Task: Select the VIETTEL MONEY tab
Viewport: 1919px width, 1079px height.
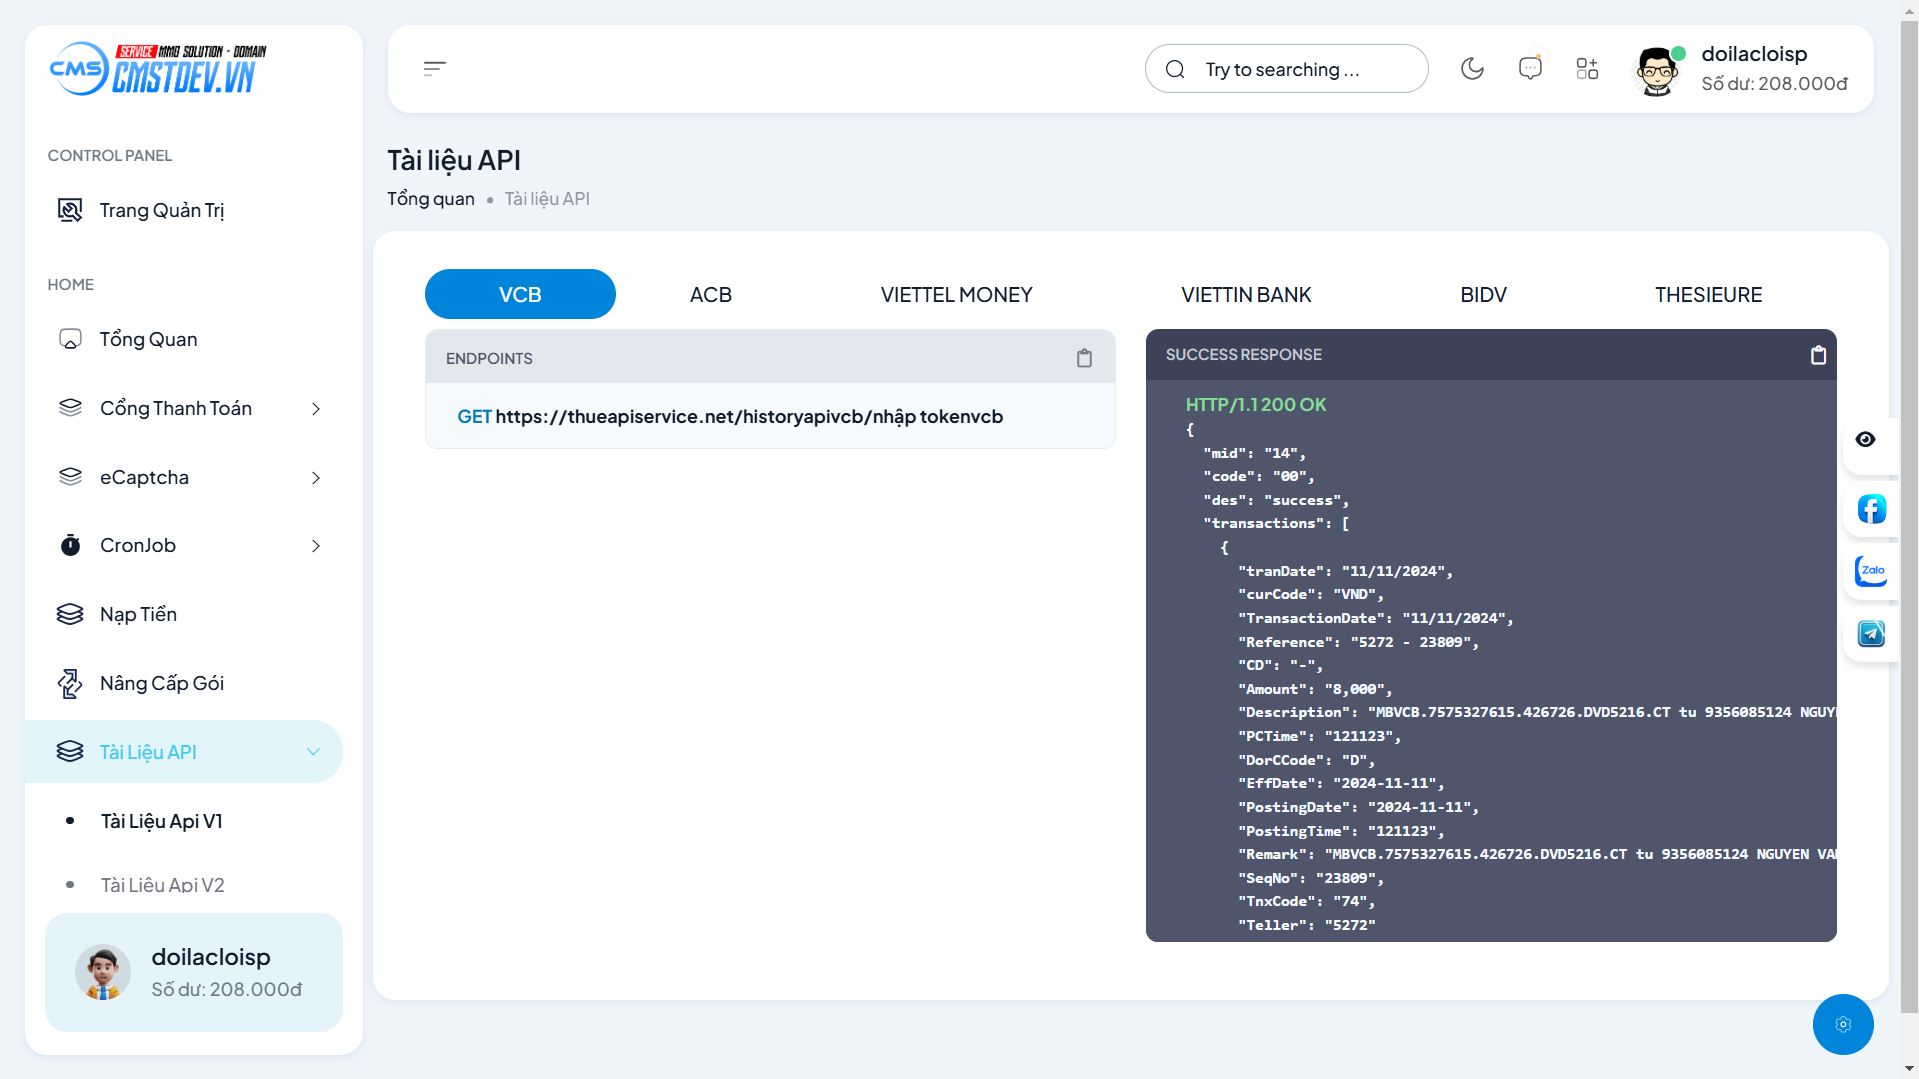Action: [x=956, y=295]
